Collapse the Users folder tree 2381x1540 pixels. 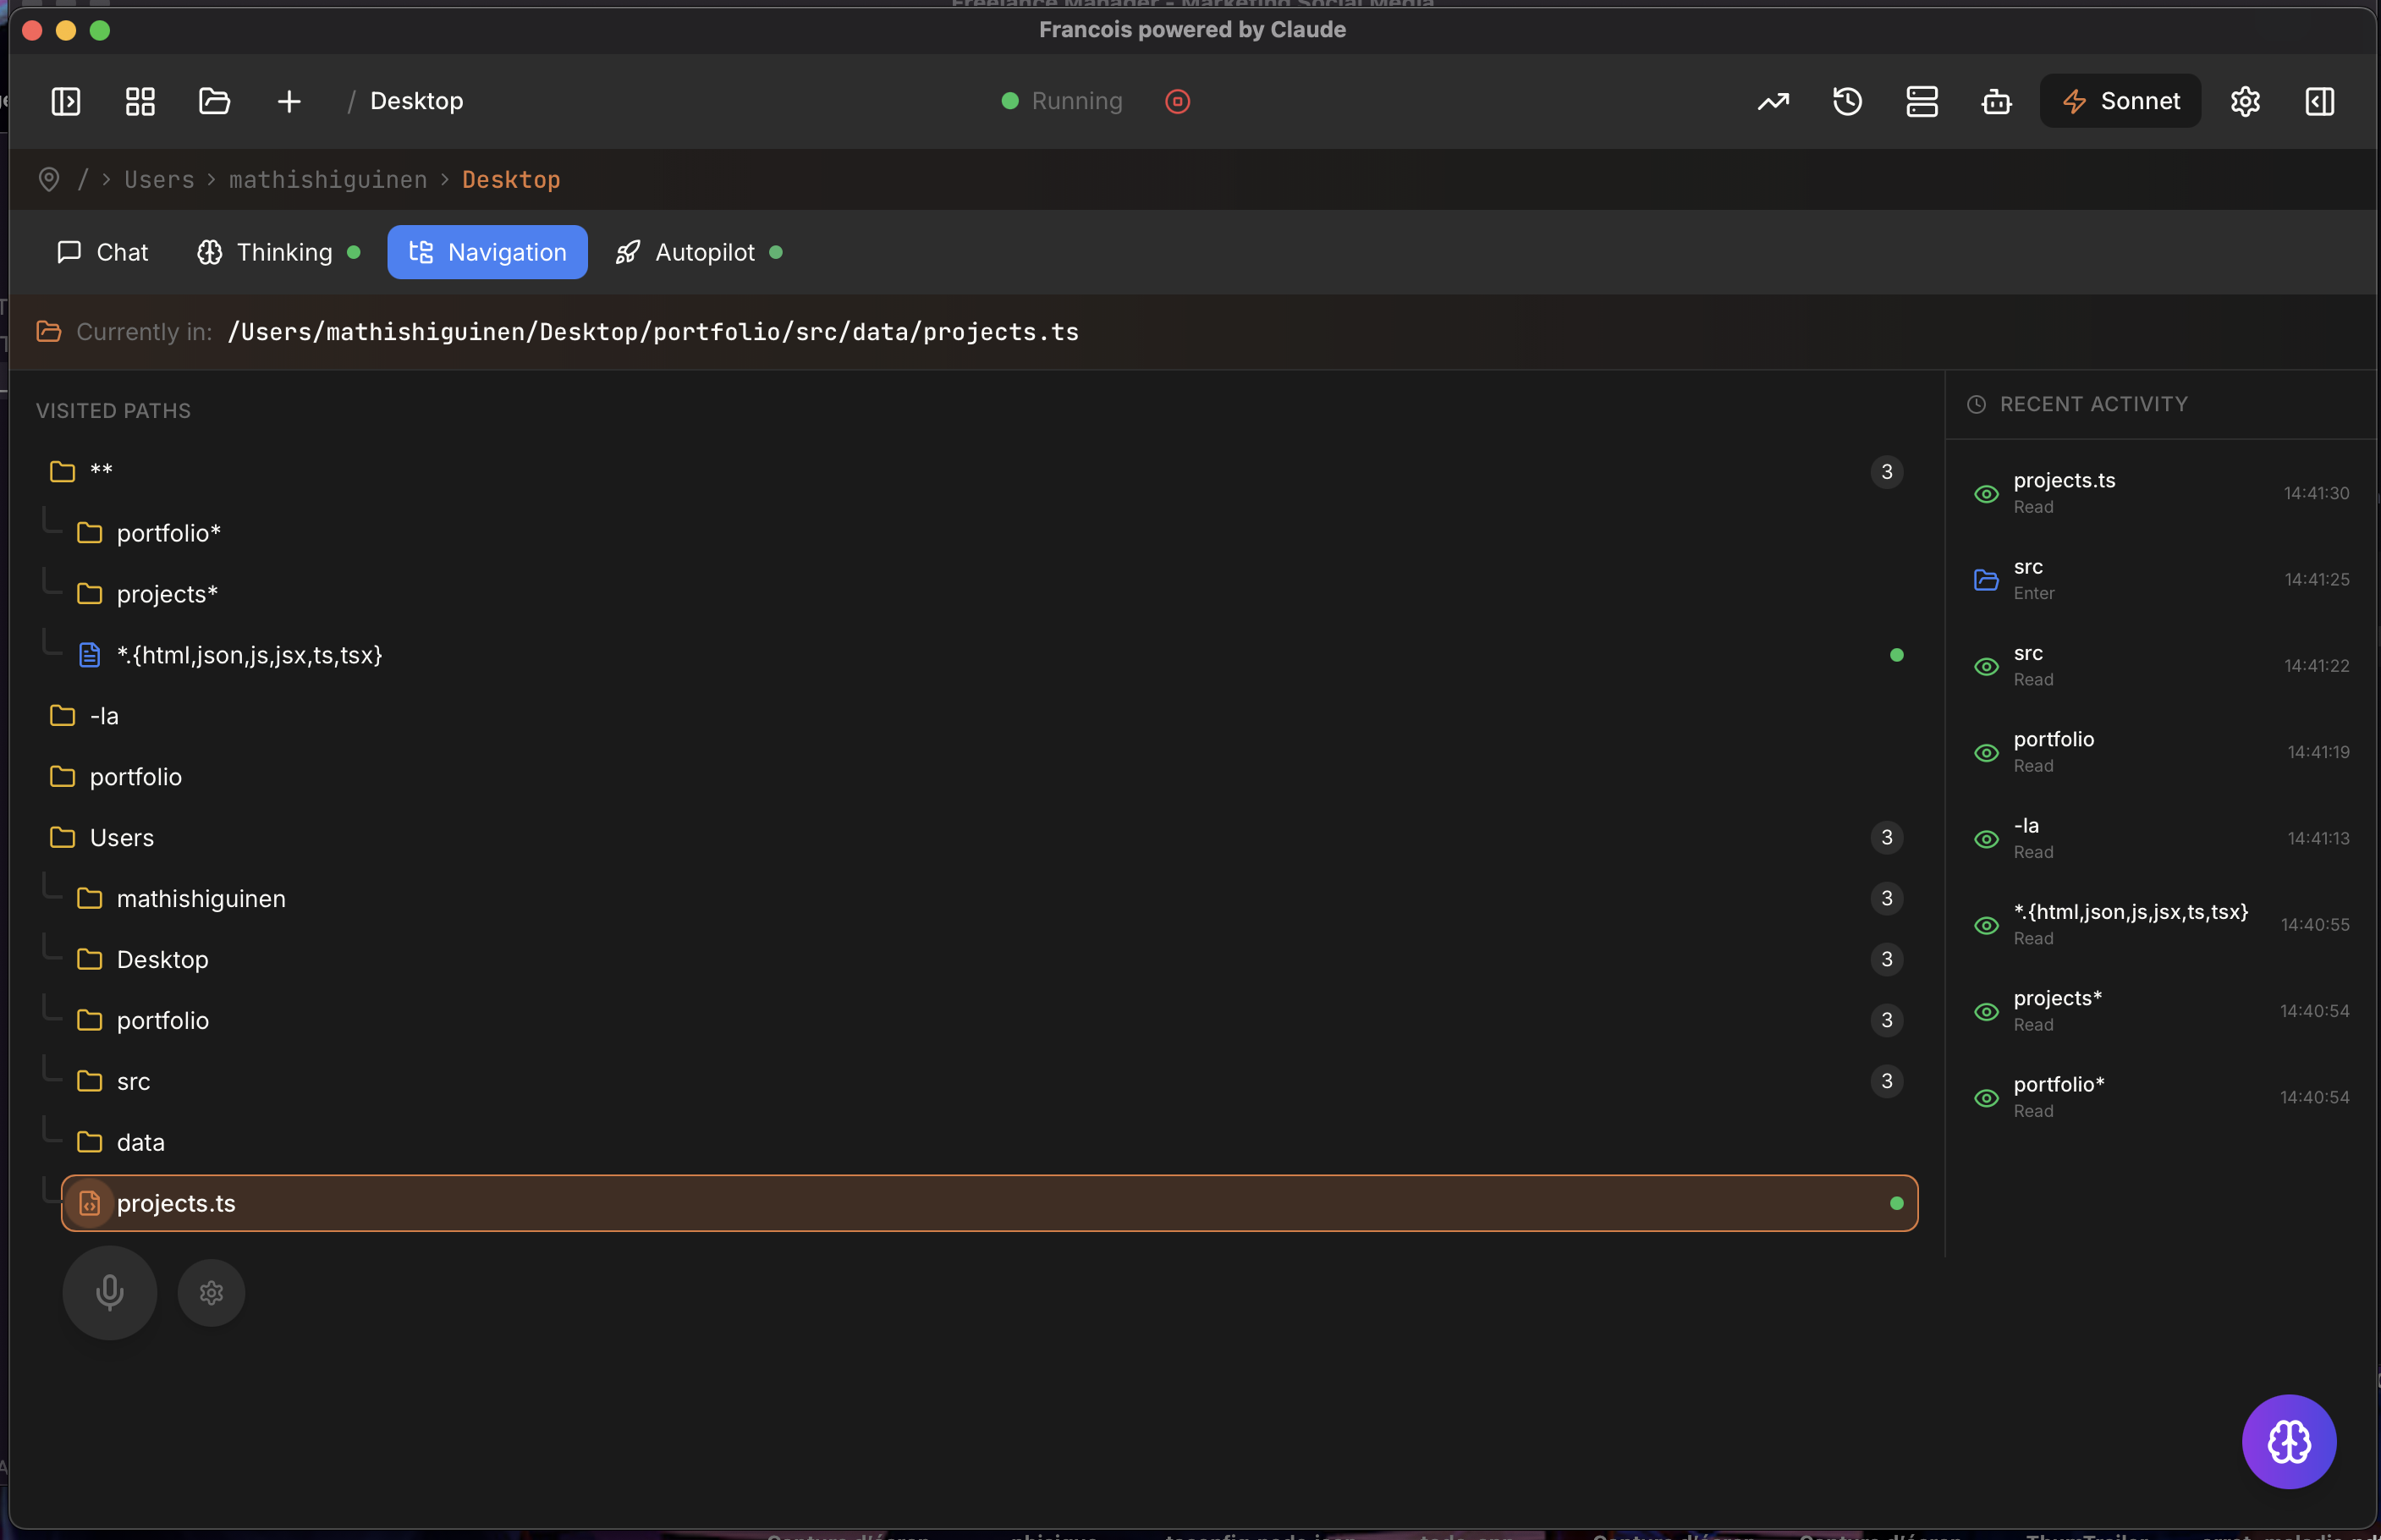(122, 838)
